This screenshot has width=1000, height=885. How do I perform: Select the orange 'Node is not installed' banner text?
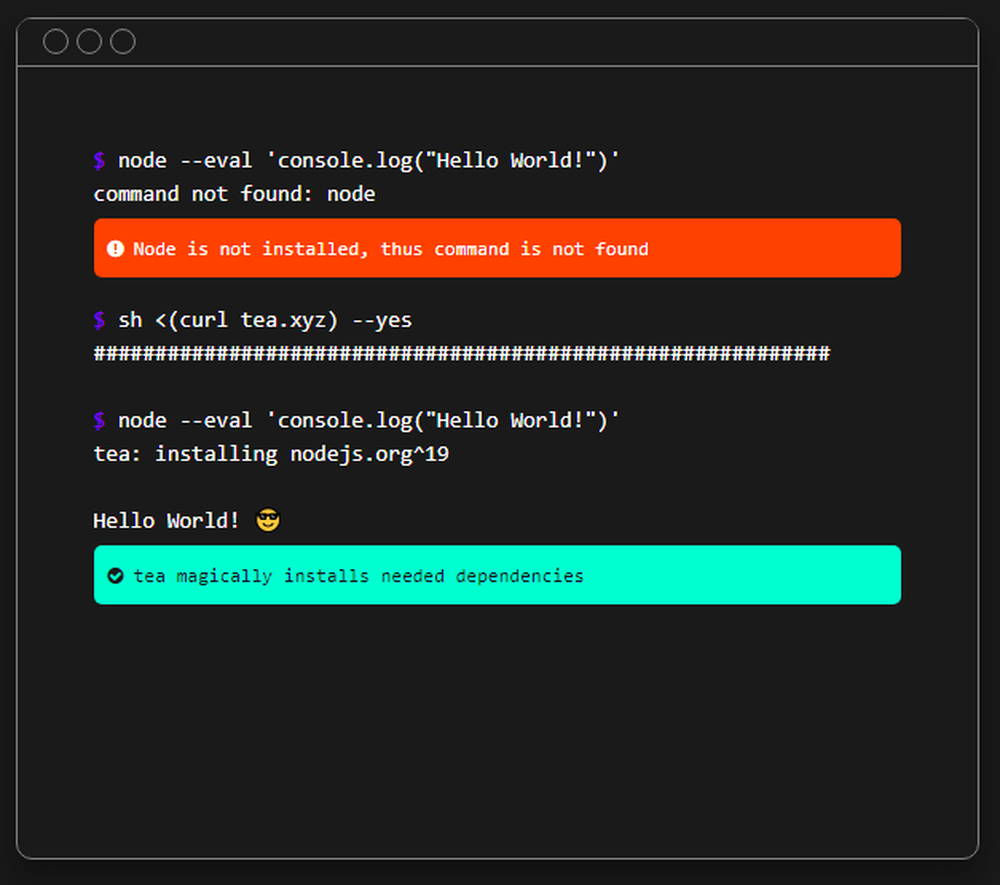pyautogui.click(x=390, y=249)
